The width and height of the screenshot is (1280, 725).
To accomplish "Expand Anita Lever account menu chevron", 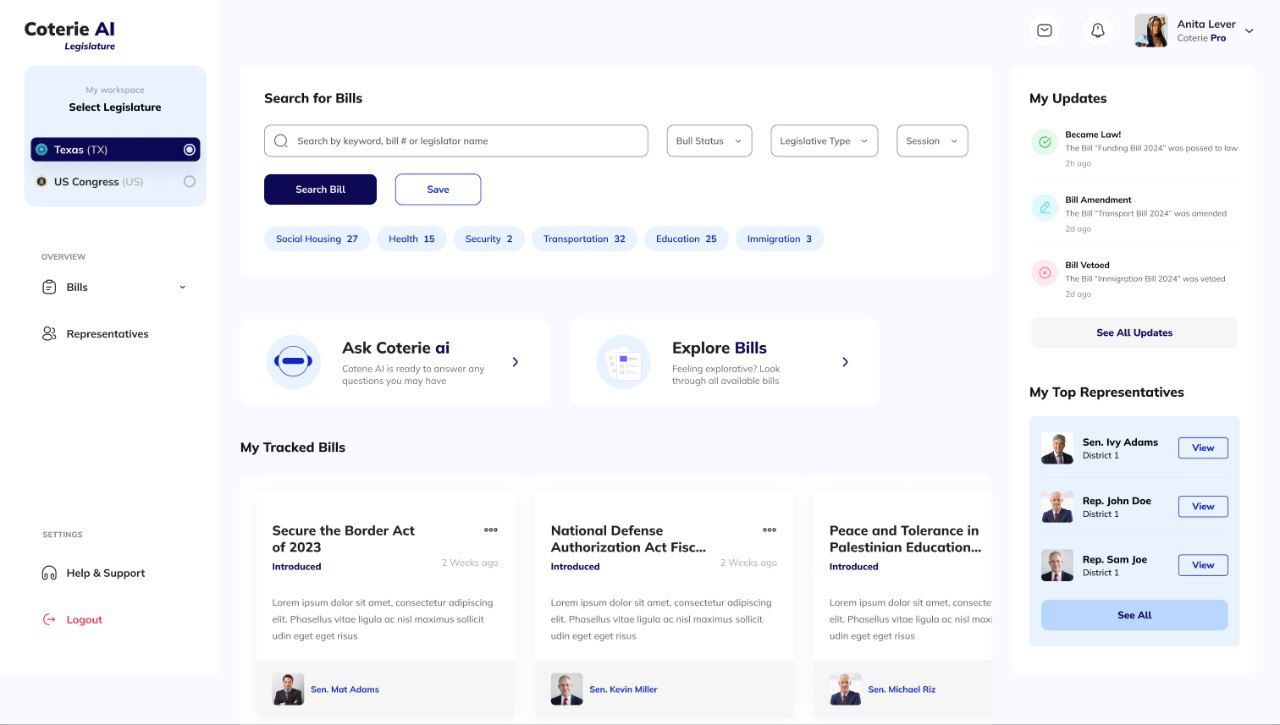I will pyautogui.click(x=1249, y=31).
